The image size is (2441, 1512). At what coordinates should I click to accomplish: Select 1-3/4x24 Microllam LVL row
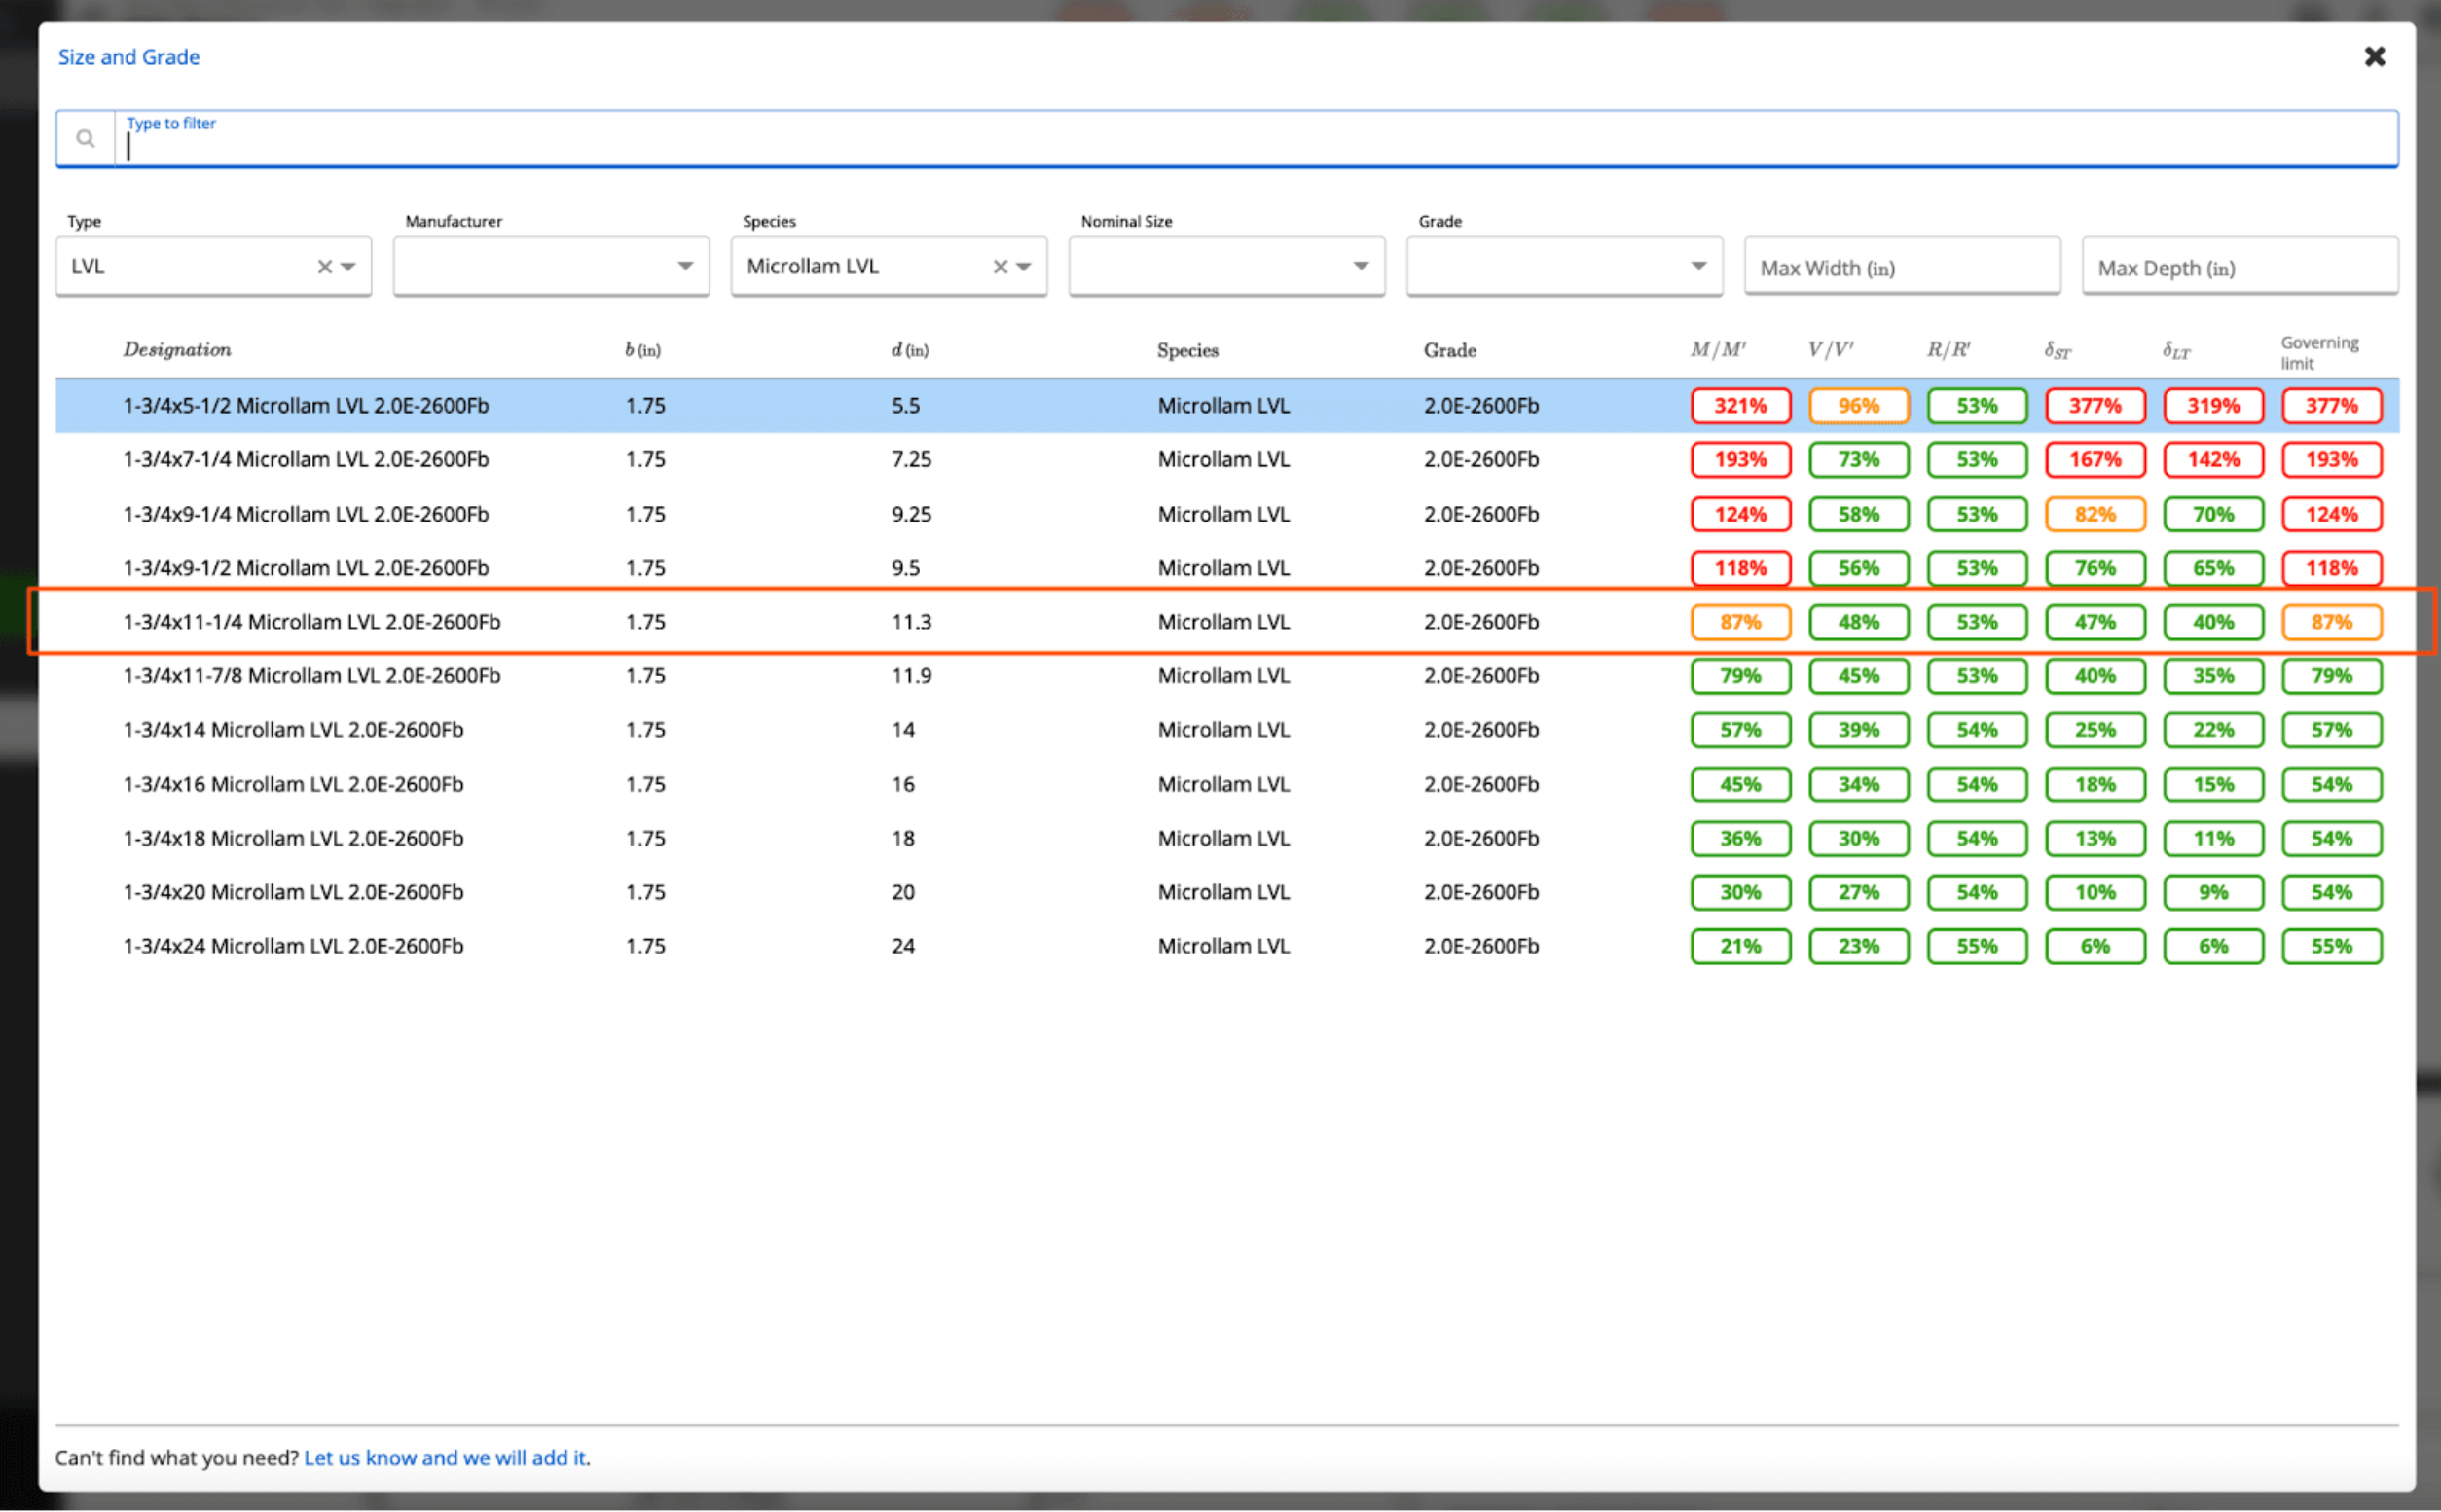coord(1227,946)
